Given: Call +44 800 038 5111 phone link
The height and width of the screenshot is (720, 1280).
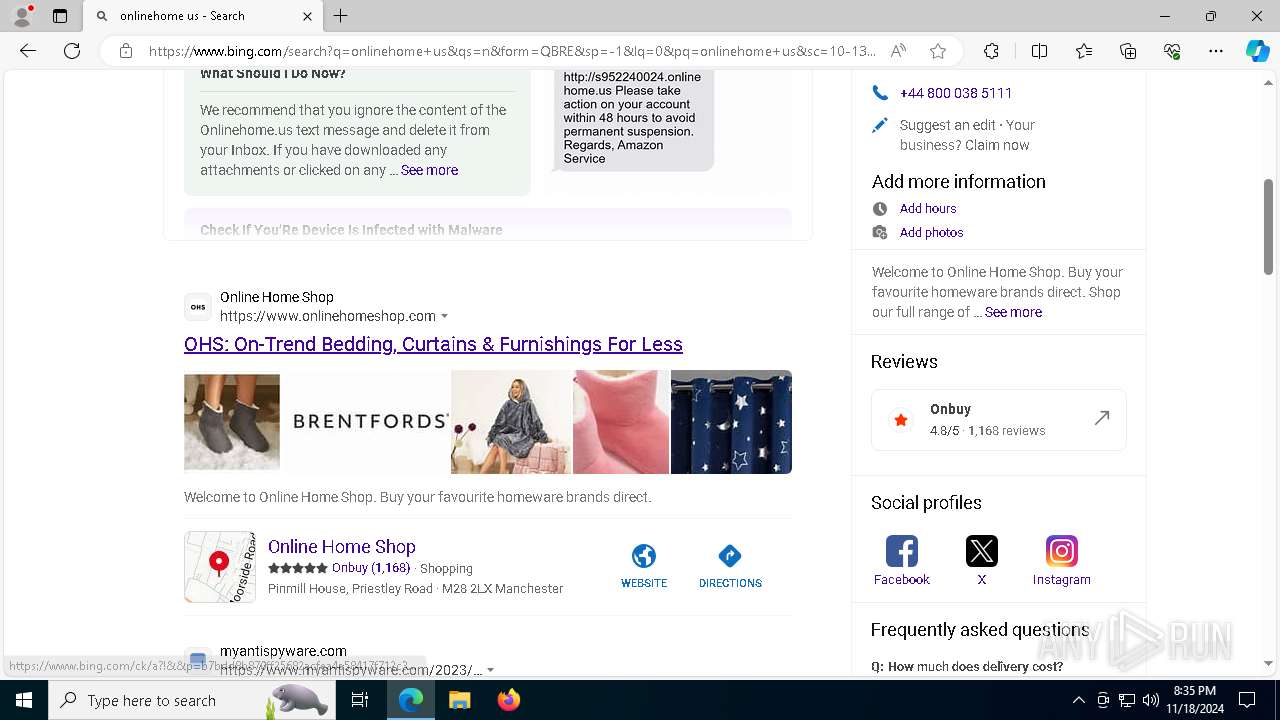Looking at the screenshot, I should pos(956,93).
